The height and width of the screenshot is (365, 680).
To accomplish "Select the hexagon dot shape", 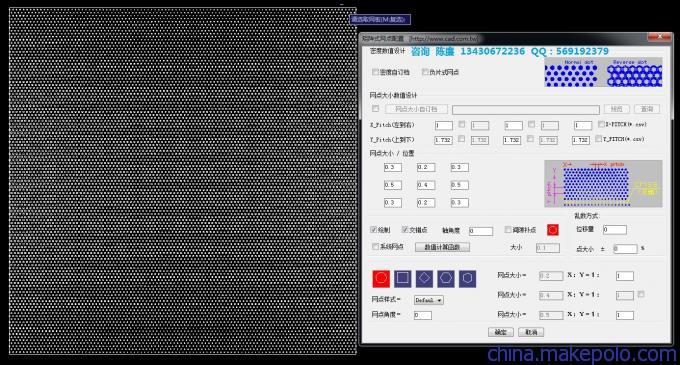I will [468, 278].
